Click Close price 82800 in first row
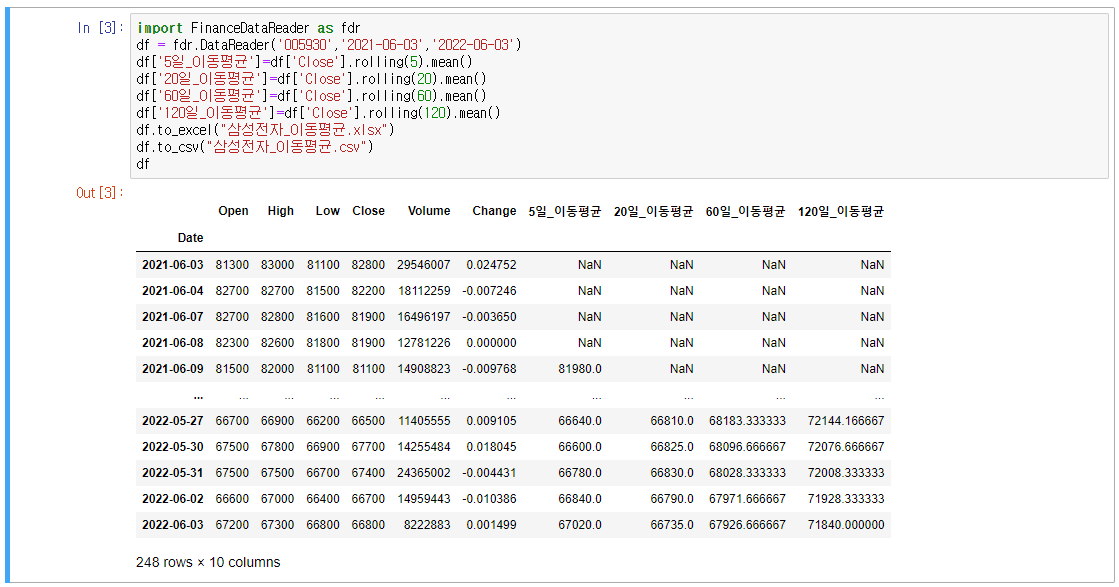The height and width of the screenshot is (587, 1119). 368,265
